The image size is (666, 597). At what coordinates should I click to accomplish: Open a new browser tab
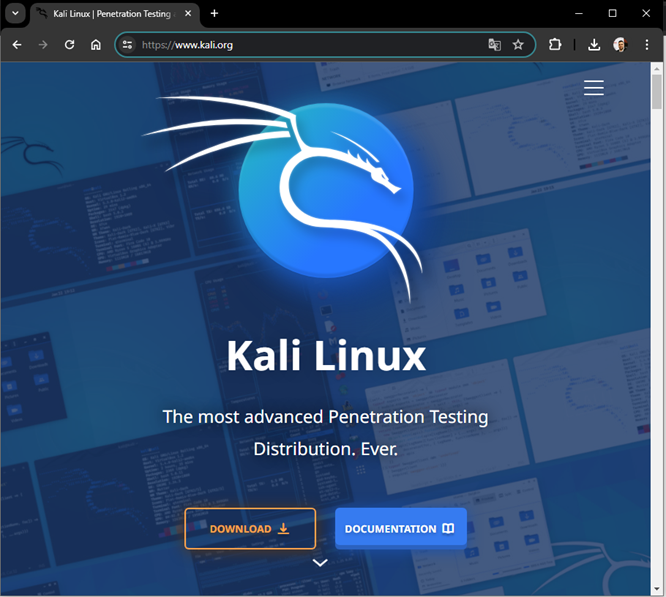click(214, 14)
